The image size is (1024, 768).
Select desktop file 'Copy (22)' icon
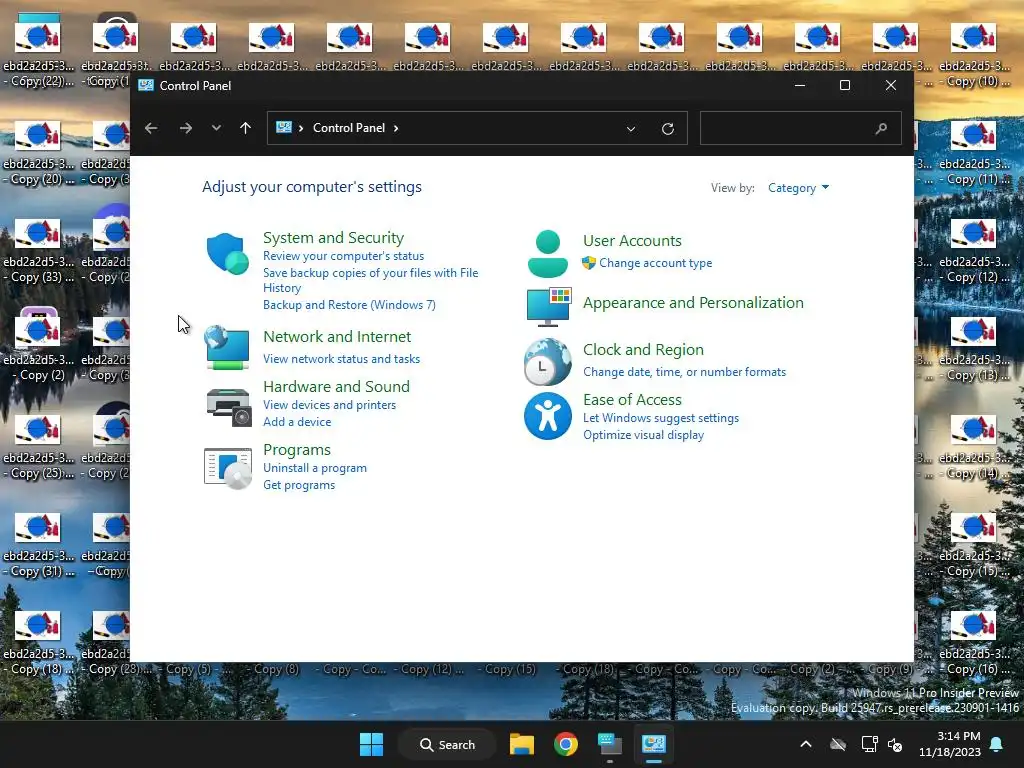pos(38,37)
